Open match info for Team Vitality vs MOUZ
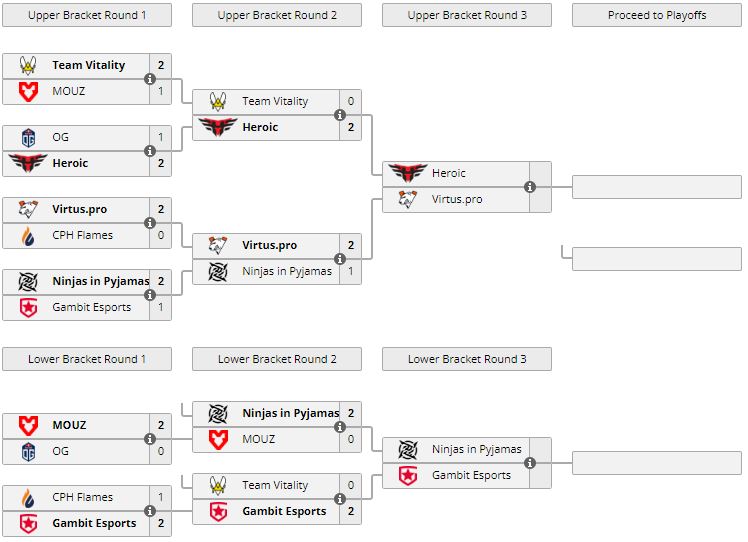This screenshot has height=542, width=748. pos(150,79)
